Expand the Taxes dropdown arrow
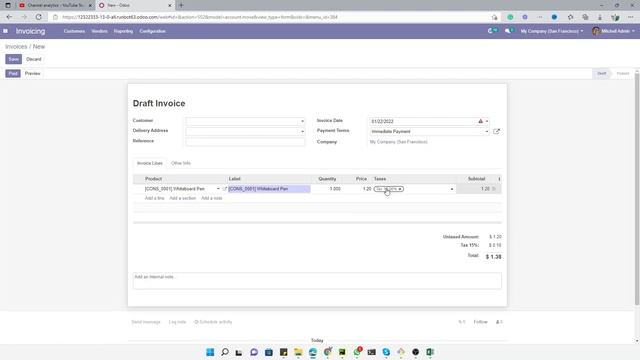Image resolution: width=640 pixels, height=360 pixels. (x=451, y=189)
